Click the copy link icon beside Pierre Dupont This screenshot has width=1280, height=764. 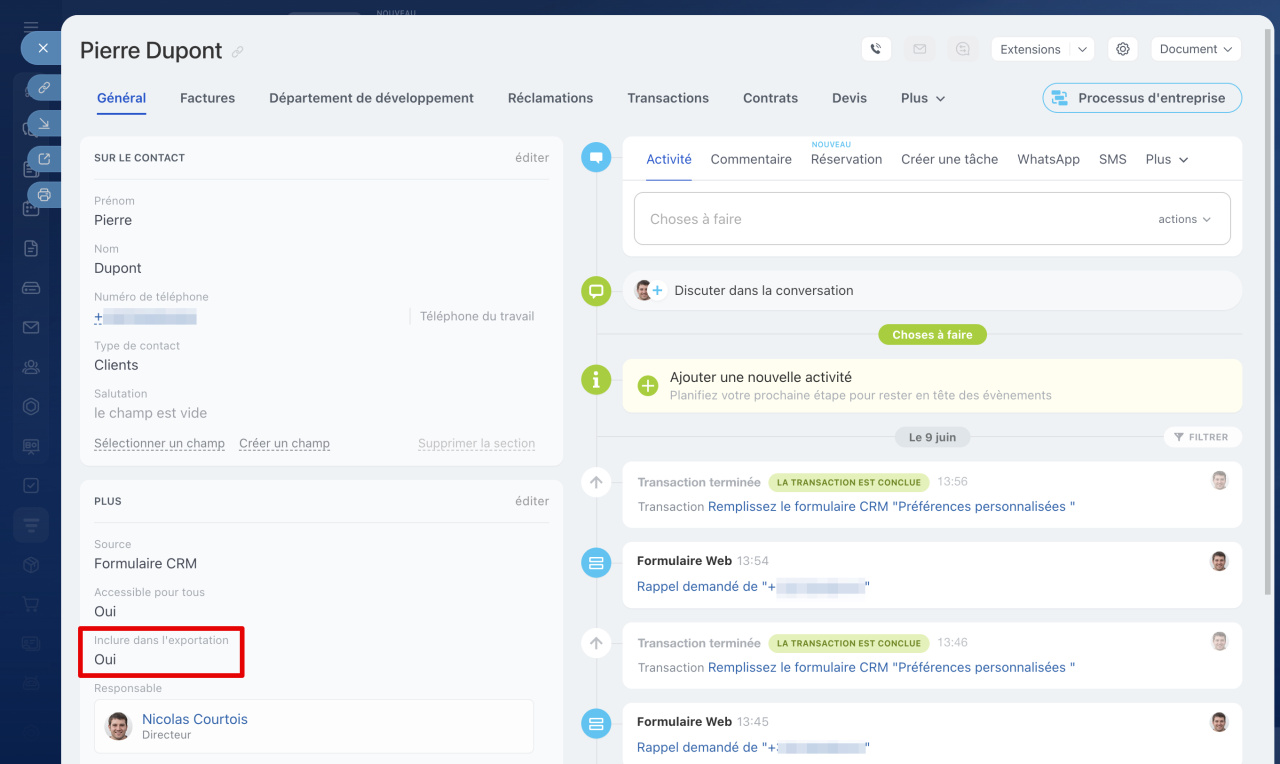pos(237,52)
